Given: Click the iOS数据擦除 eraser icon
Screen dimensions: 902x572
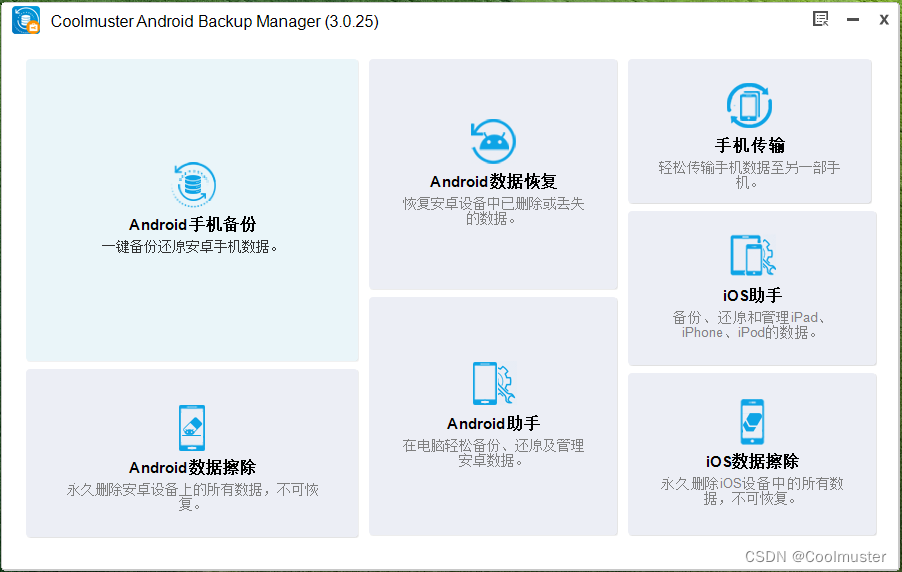Looking at the screenshot, I should [752, 422].
